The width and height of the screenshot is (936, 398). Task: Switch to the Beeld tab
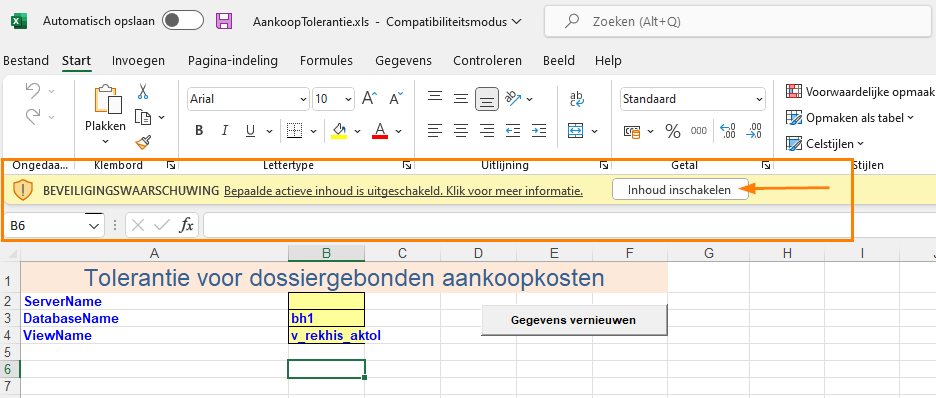click(x=559, y=61)
